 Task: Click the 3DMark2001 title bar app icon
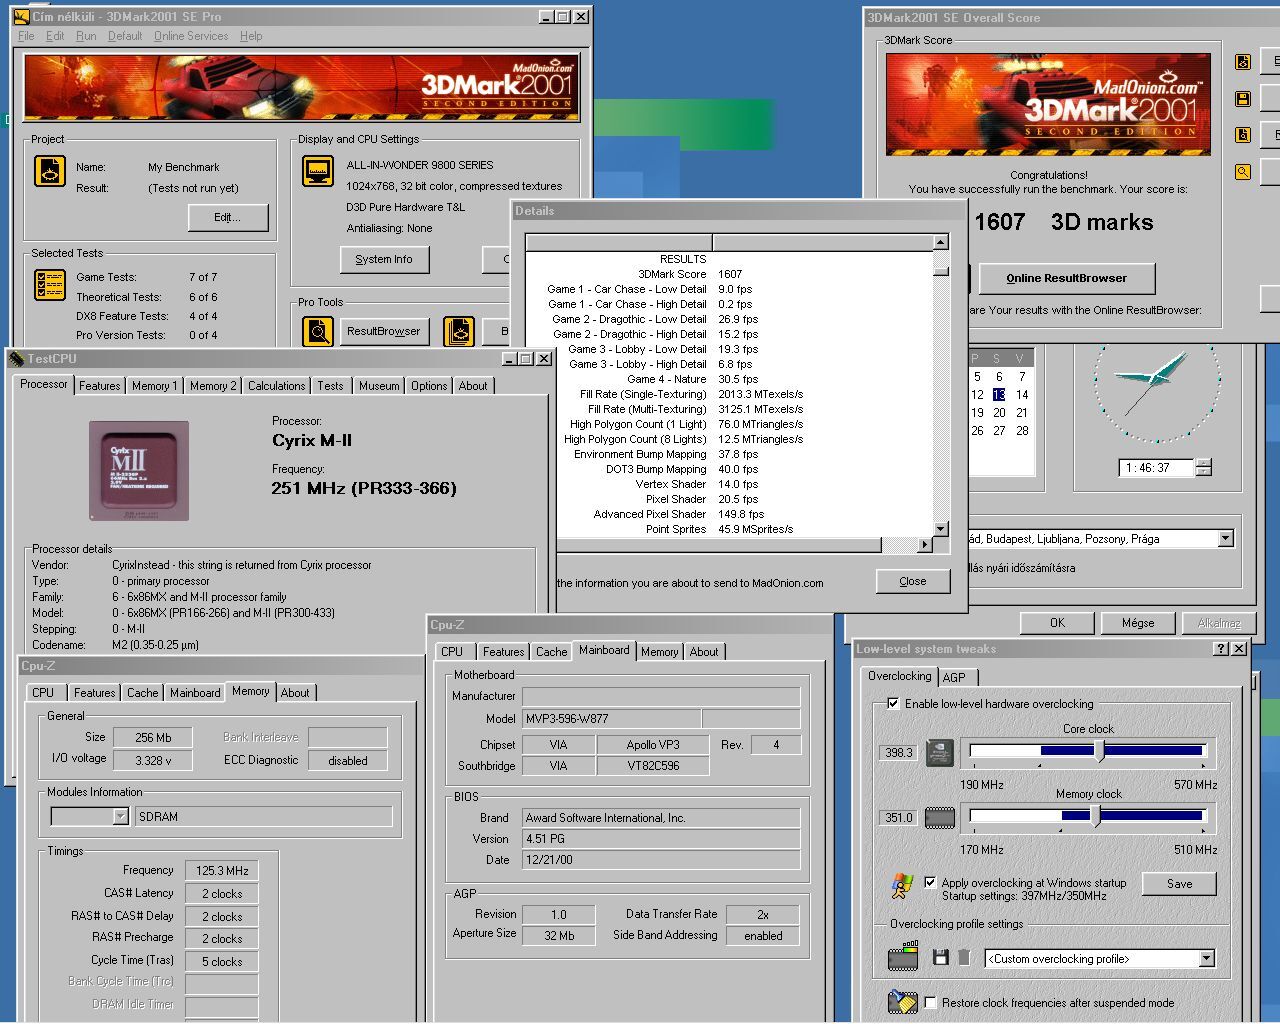pyautogui.click(x=21, y=17)
